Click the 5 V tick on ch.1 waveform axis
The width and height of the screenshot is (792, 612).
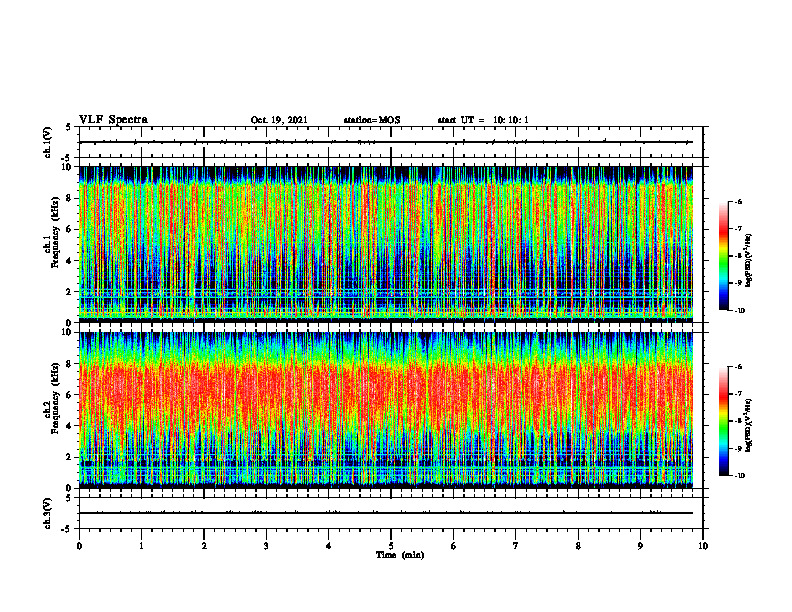coord(68,127)
